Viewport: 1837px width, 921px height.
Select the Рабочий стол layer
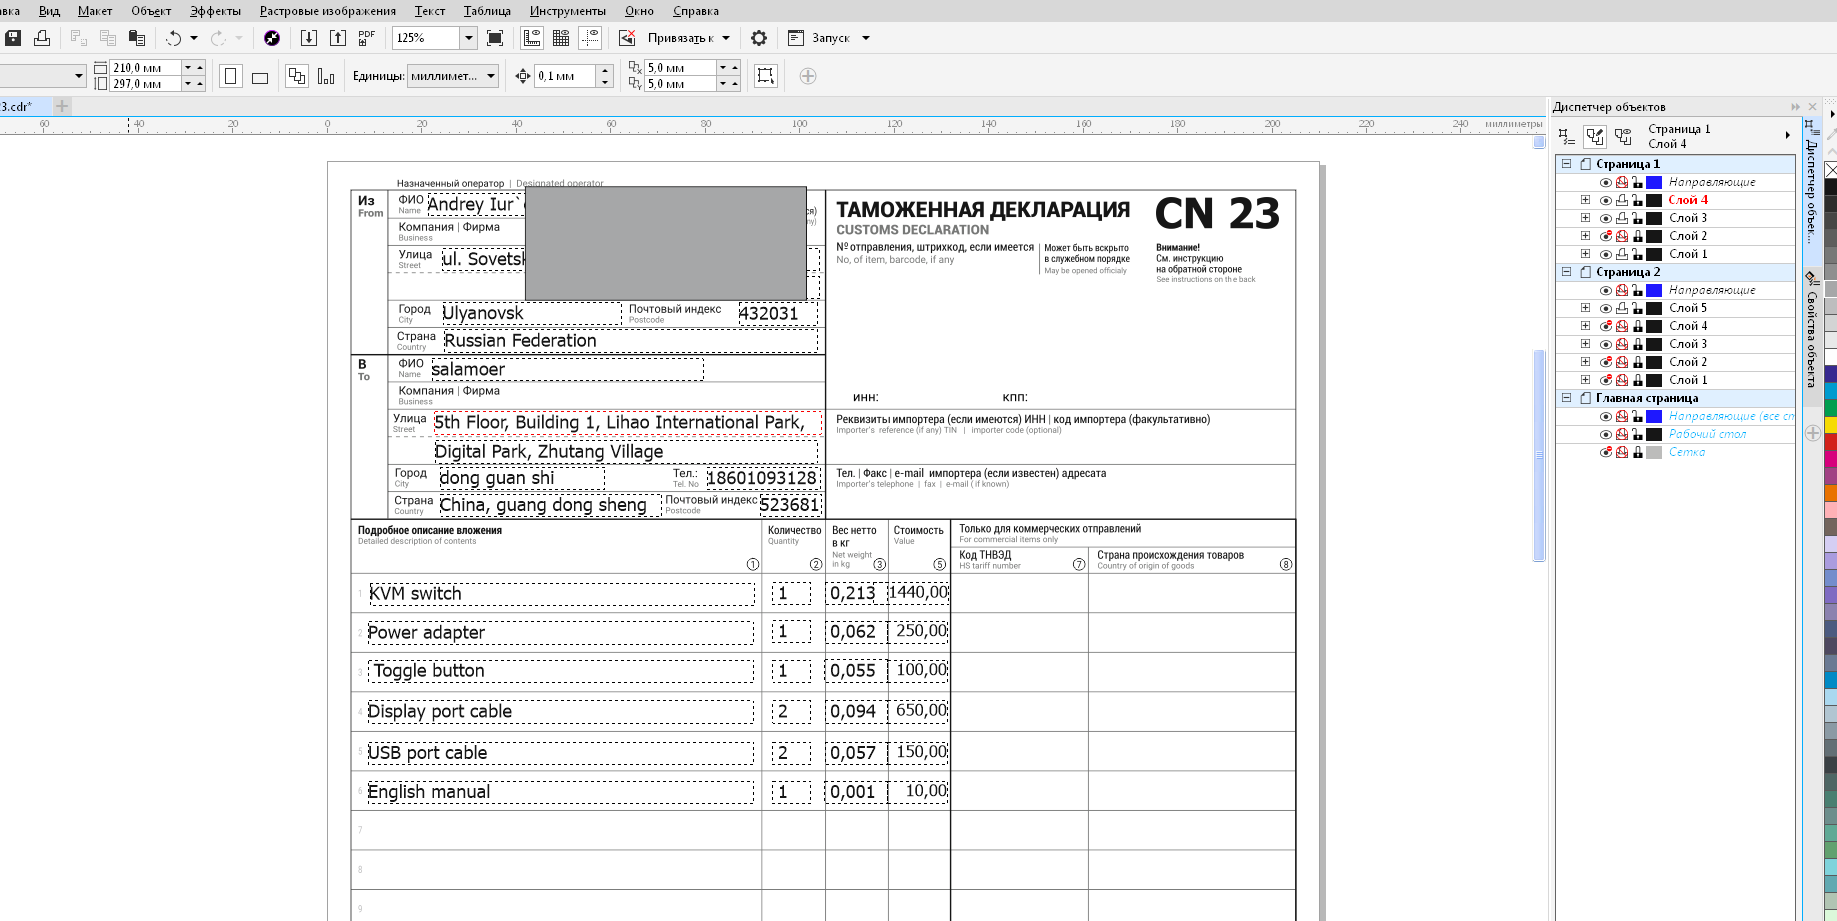pos(1707,434)
